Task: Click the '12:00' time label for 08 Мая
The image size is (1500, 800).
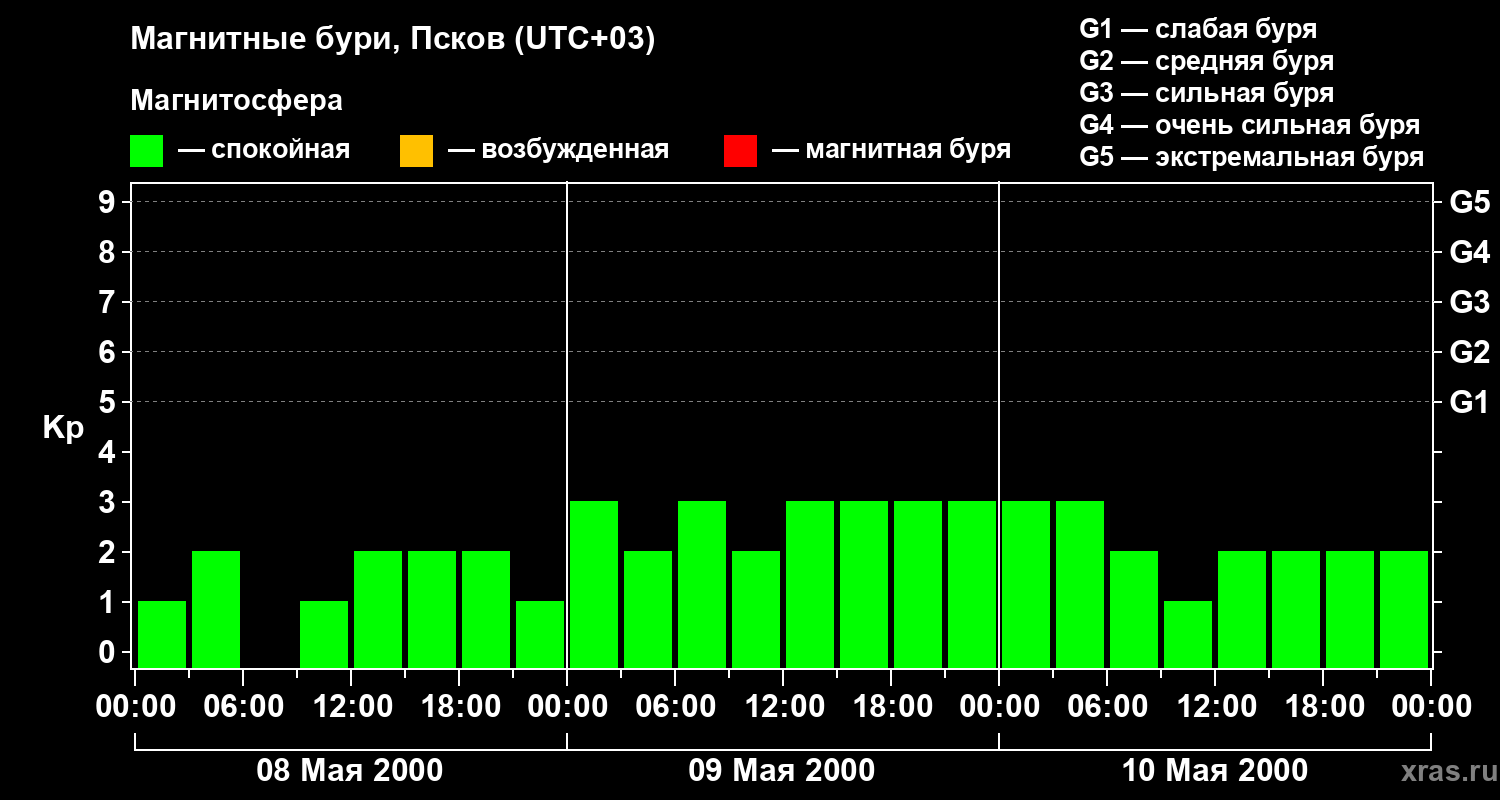Action: [x=351, y=706]
